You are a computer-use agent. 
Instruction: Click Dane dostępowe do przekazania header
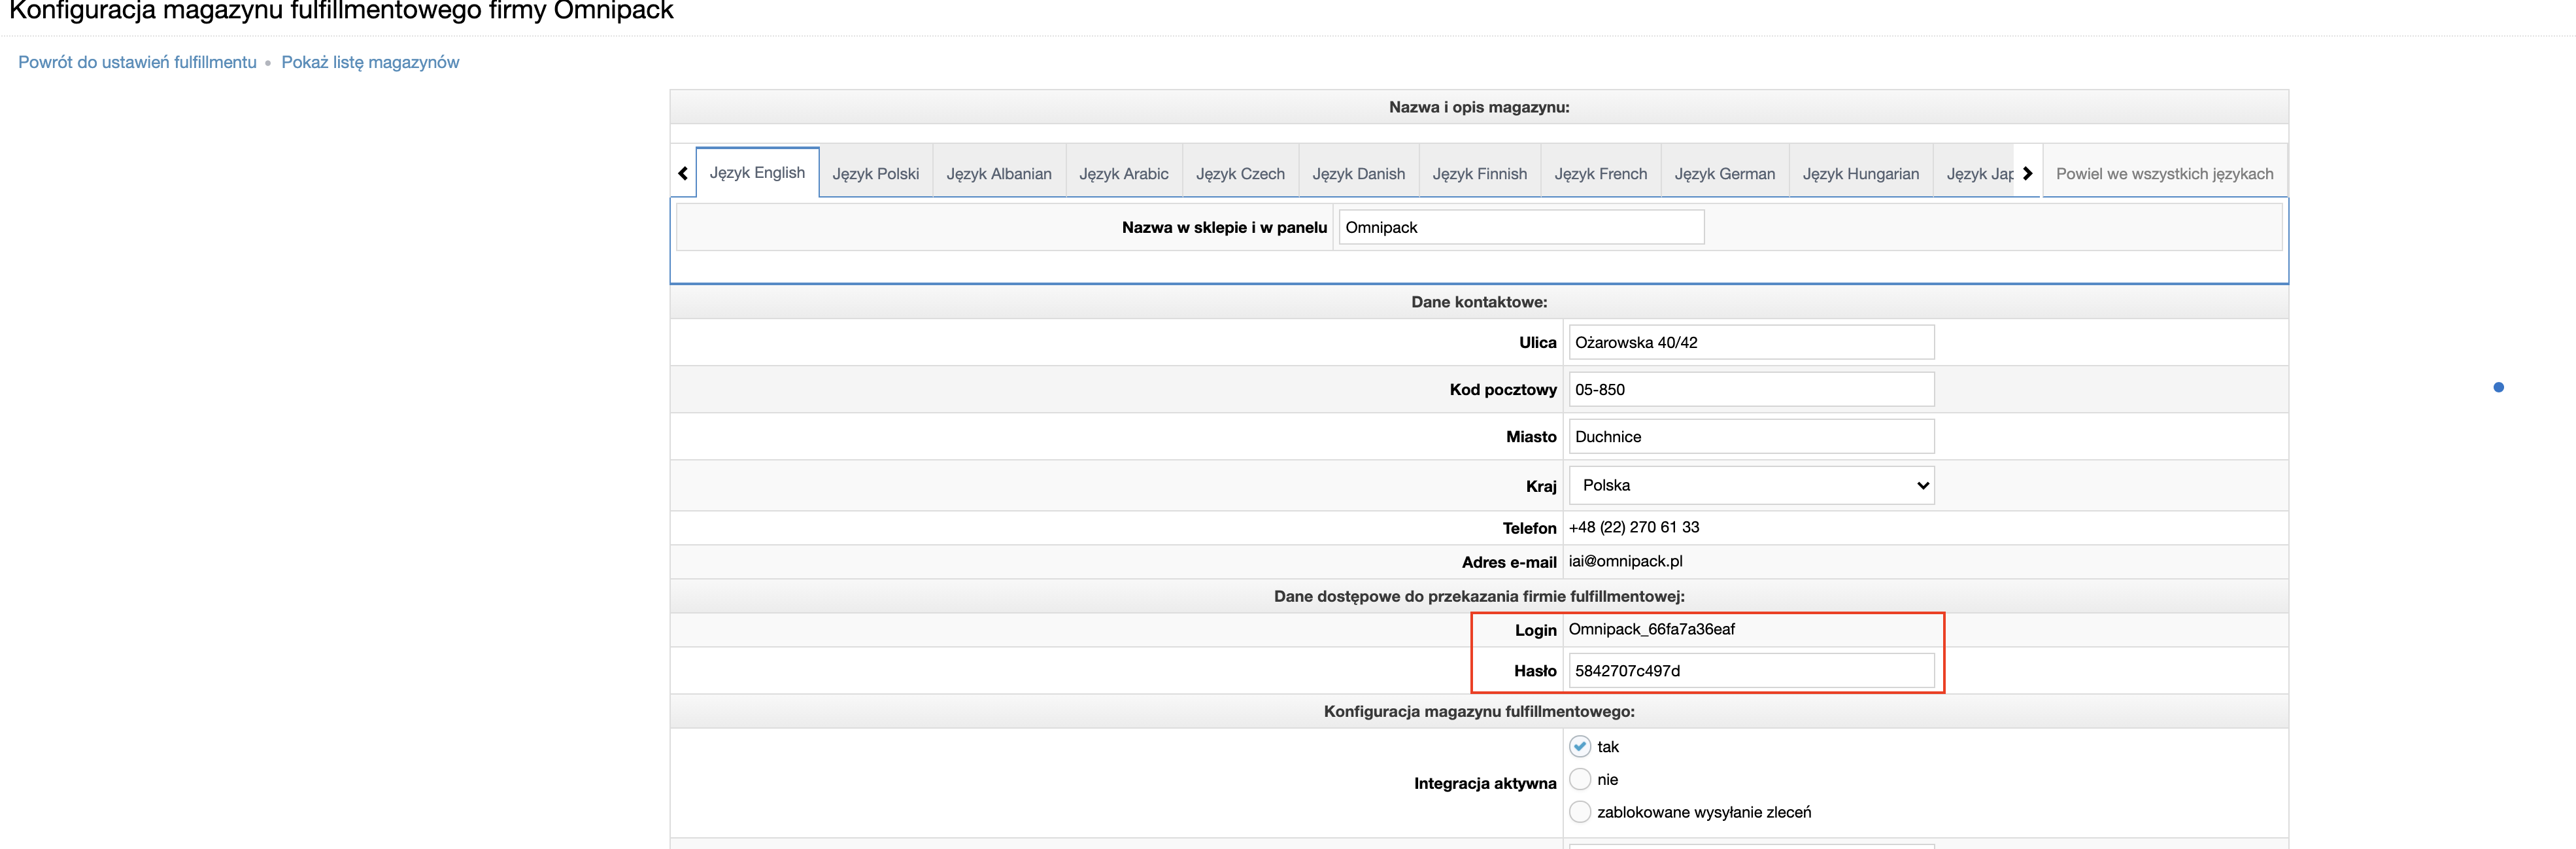pyautogui.click(x=1479, y=596)
